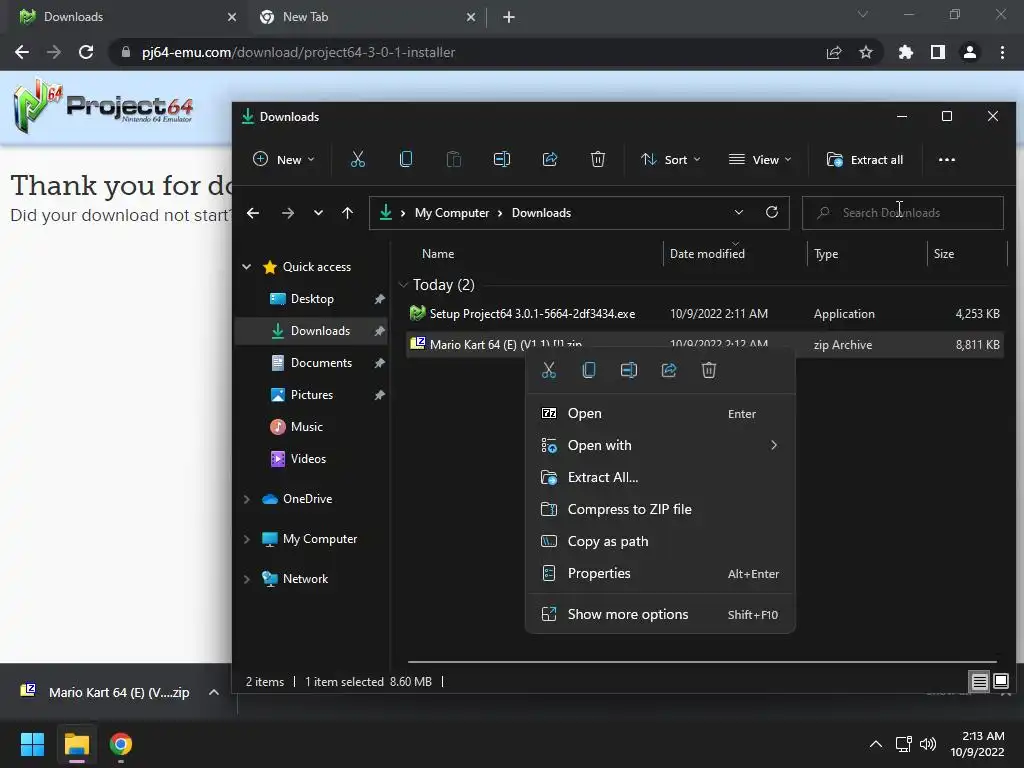
Task: Open the Open with submenu
Action: click(x=660, y=445)
